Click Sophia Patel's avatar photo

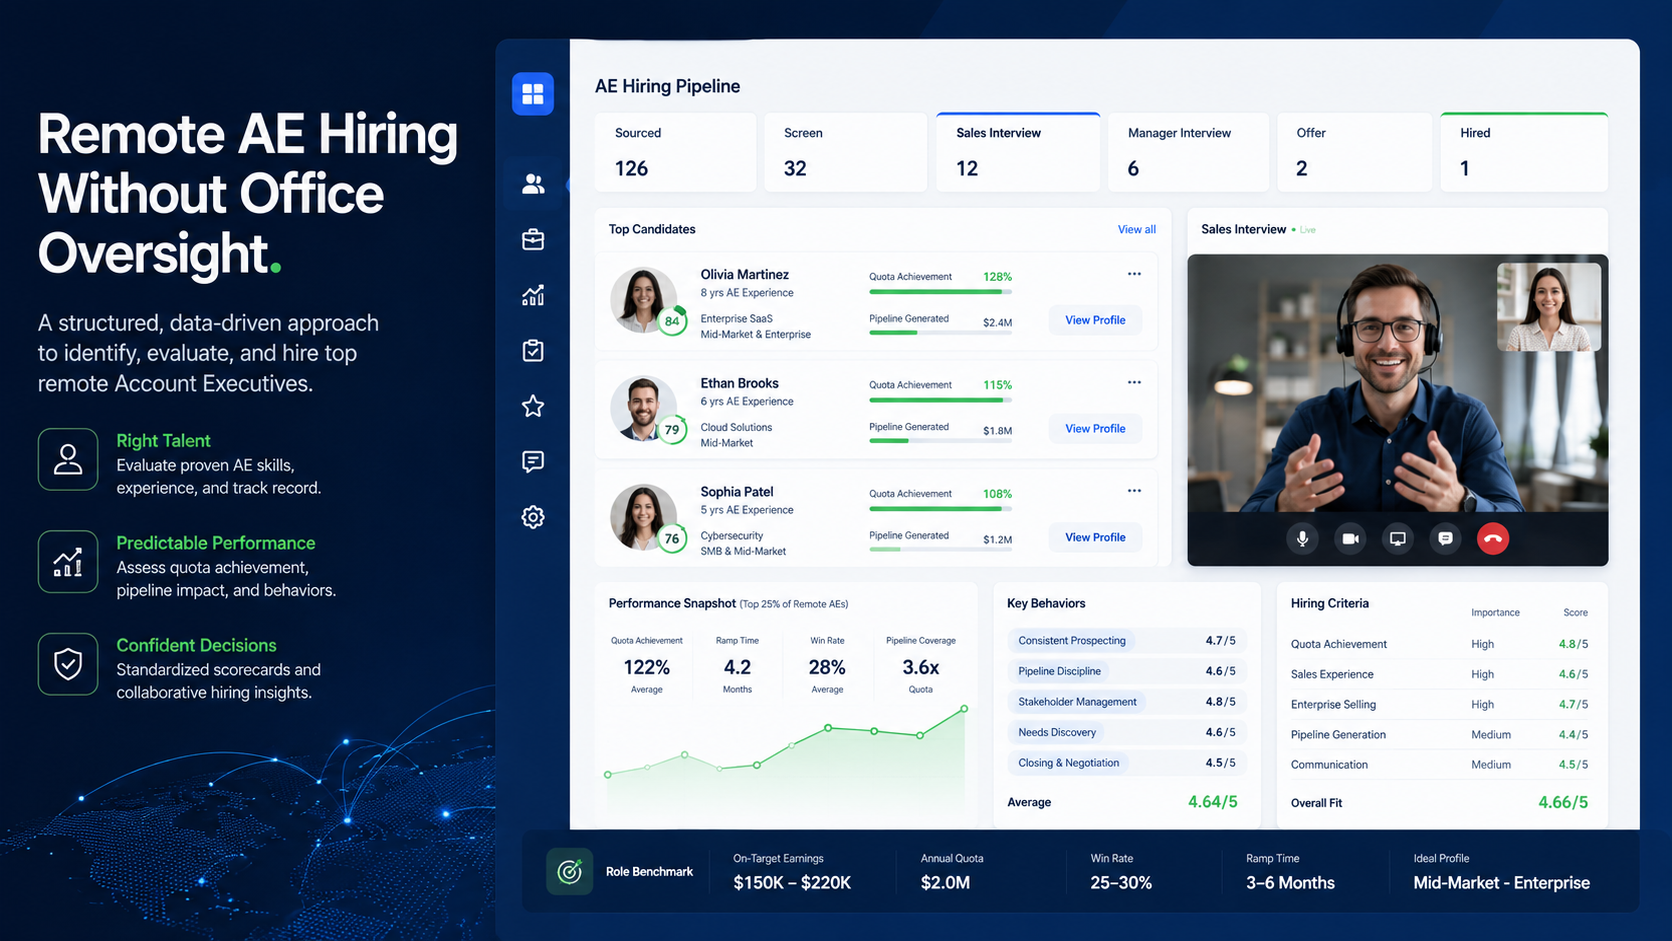click(643, 517)
